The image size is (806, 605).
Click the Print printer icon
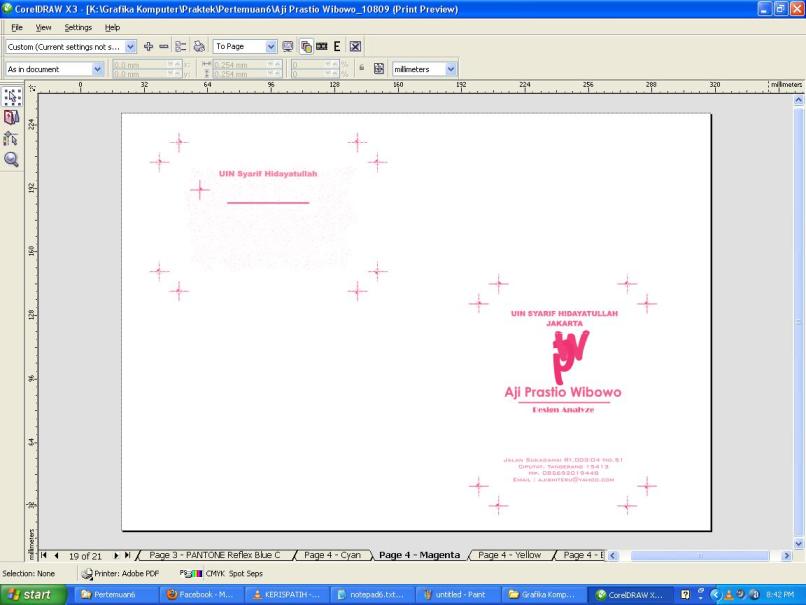click(199, 47)
